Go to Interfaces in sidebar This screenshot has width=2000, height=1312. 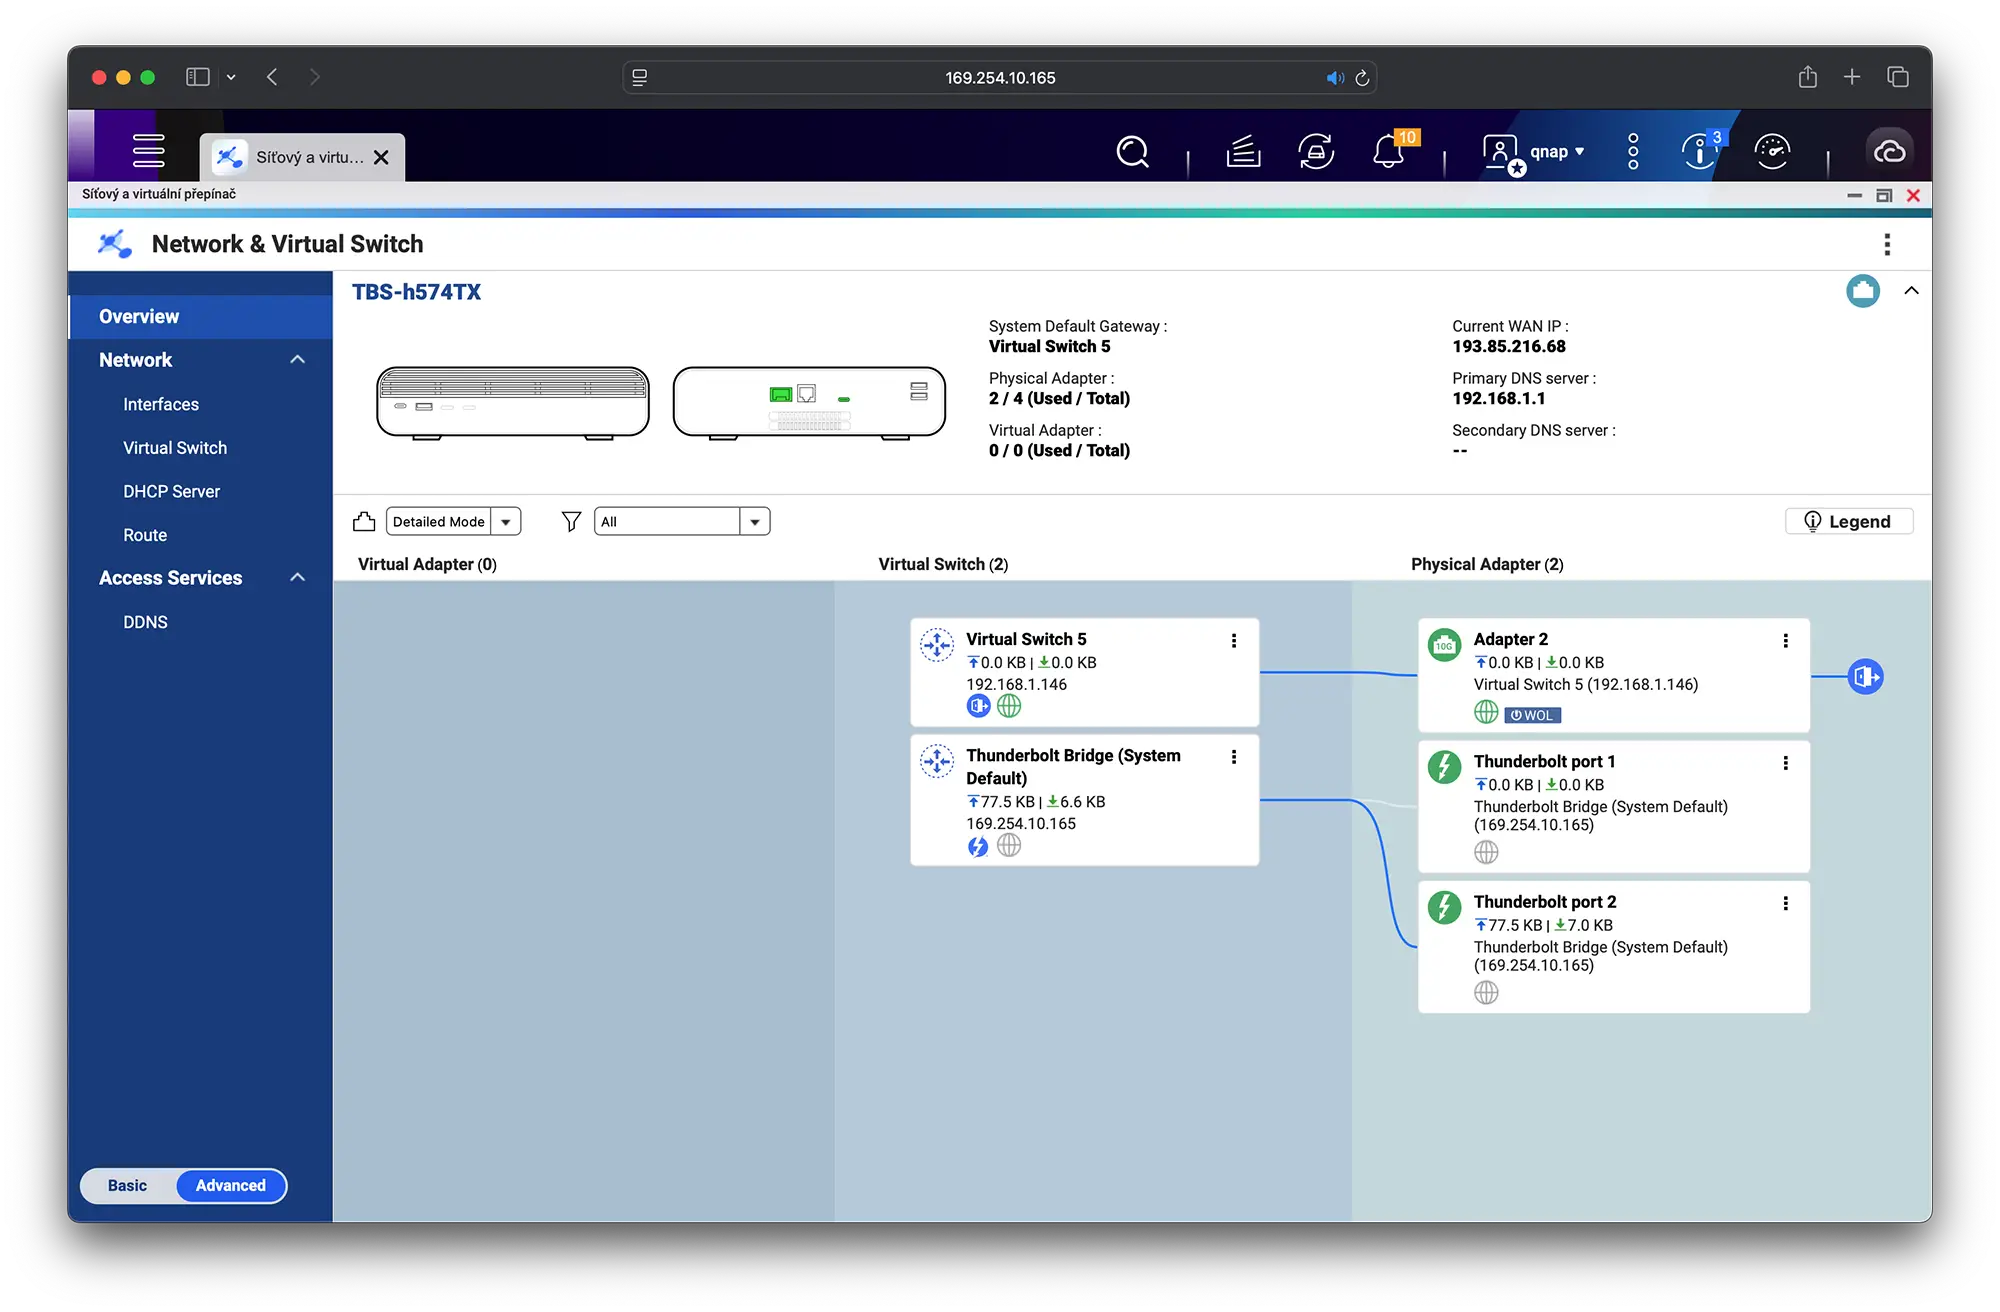point(161,404)
